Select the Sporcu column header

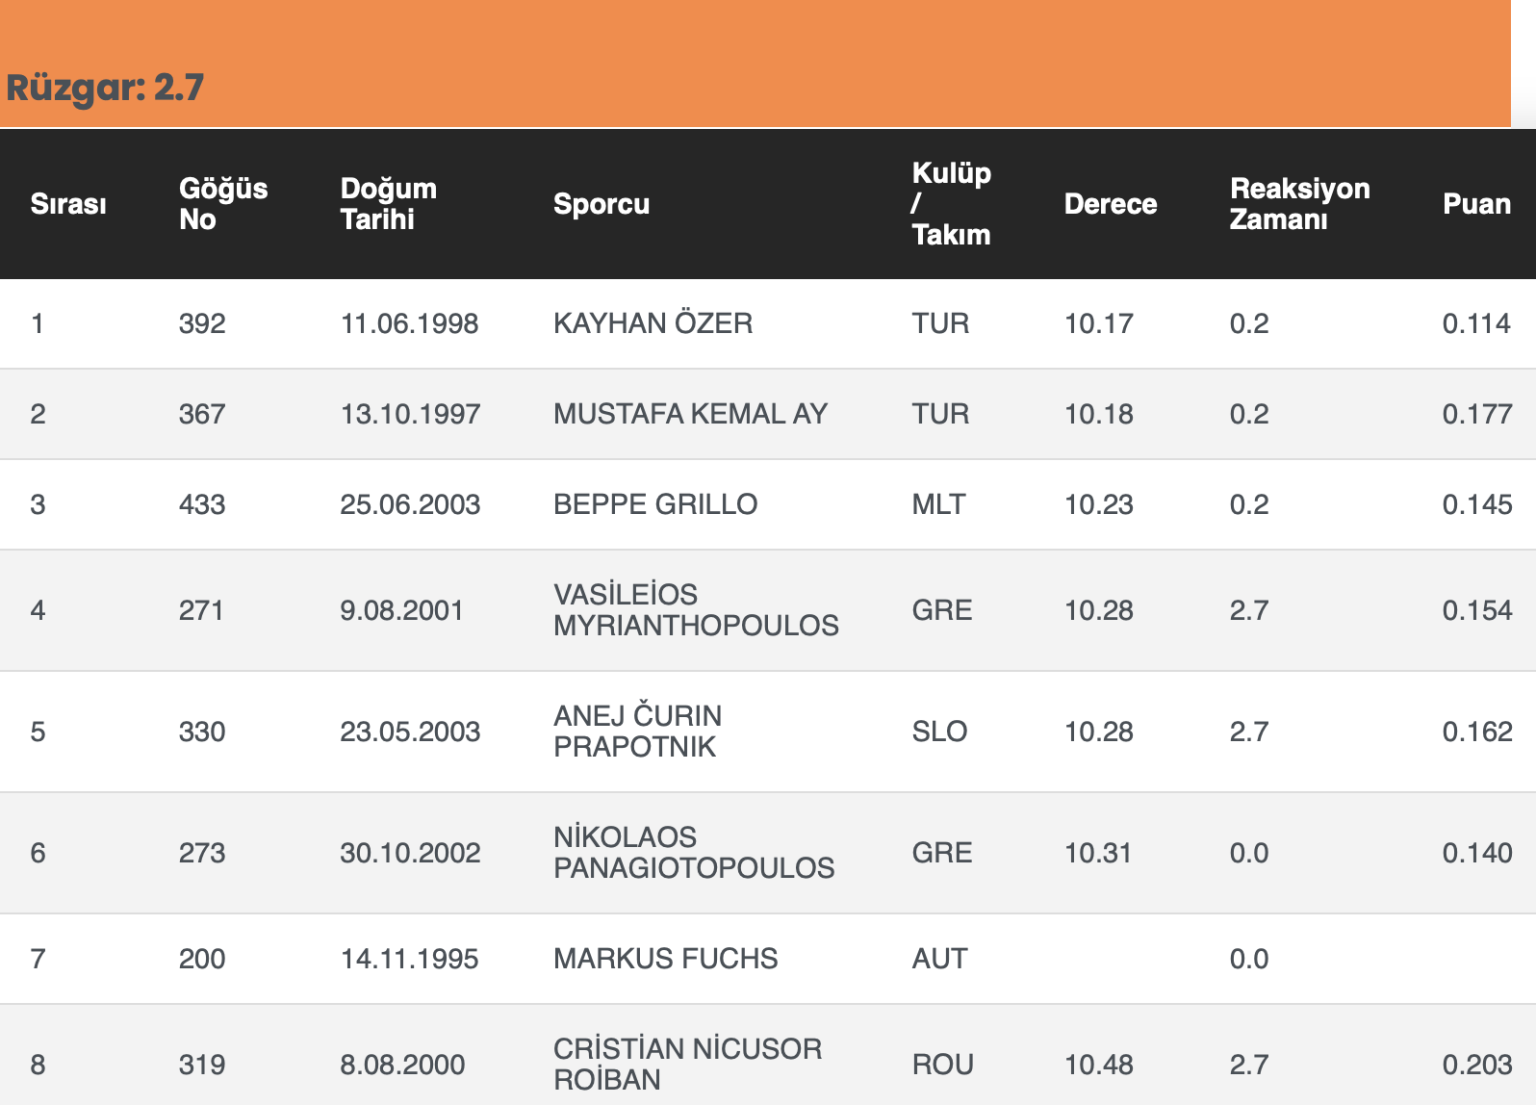pyautogui.click(x=601, y=204)
